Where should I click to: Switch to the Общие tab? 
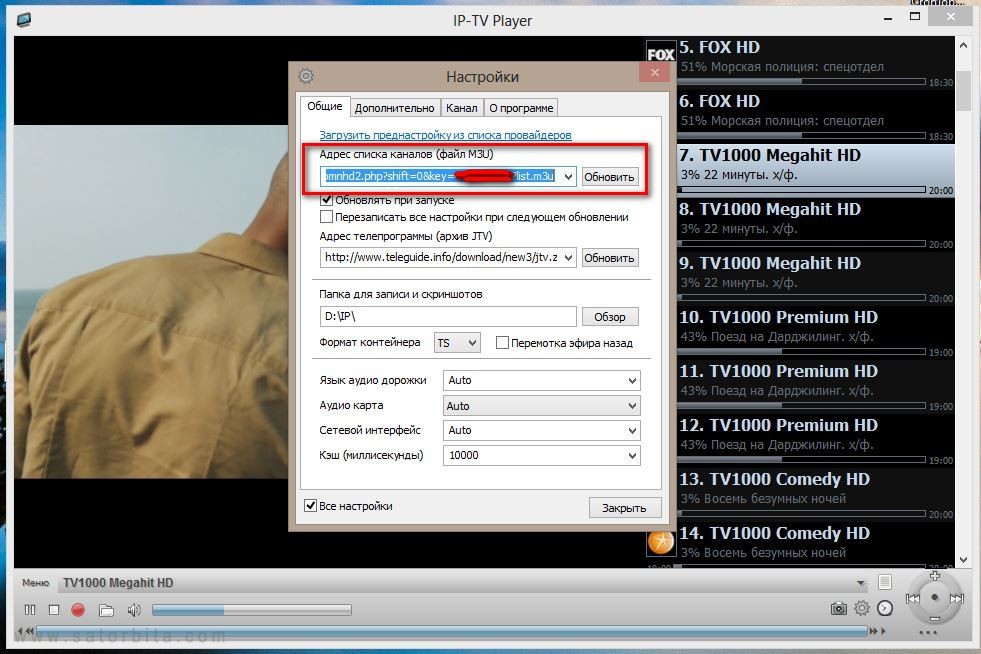pos(325,106)
